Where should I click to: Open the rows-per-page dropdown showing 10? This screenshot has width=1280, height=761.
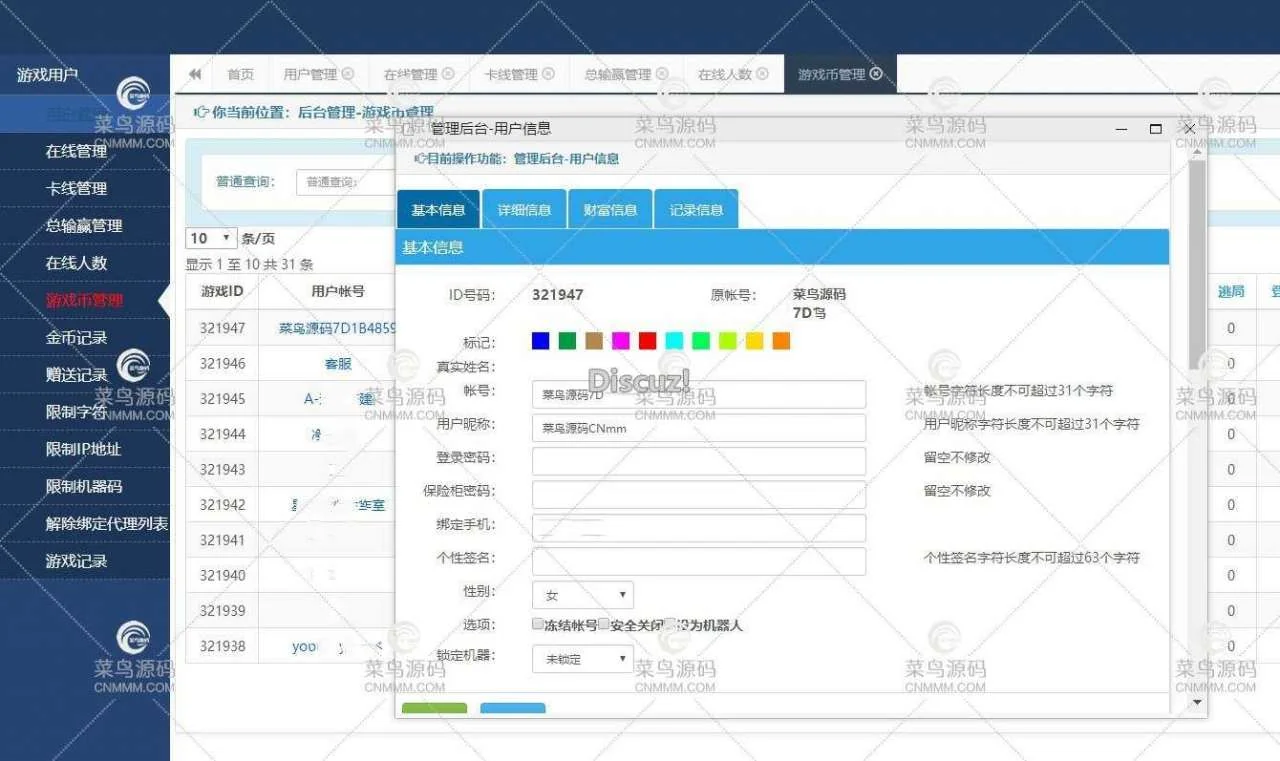pyautogui.click(x=211, y=238)
